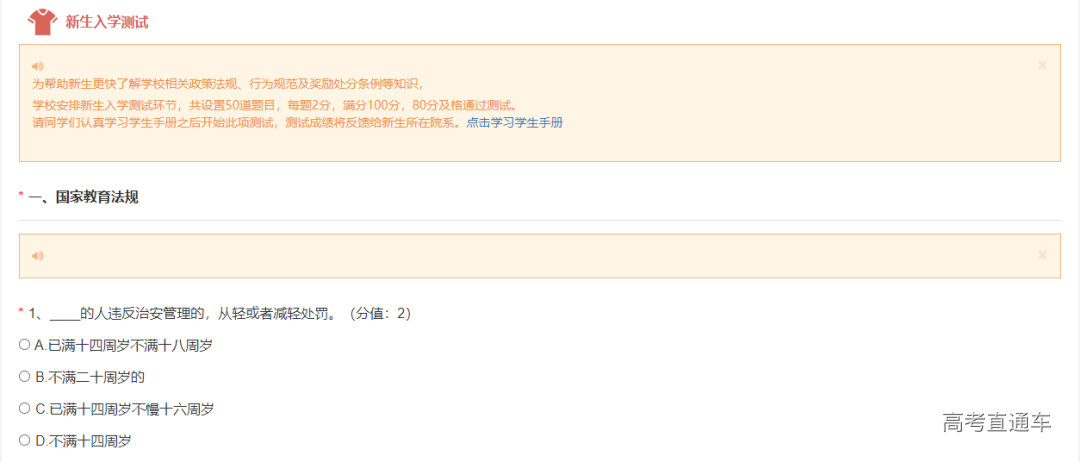Click the notice line starting 为帮助新生更快了解
This screenshot has height=462, width=1080.
tap(229, 84)
